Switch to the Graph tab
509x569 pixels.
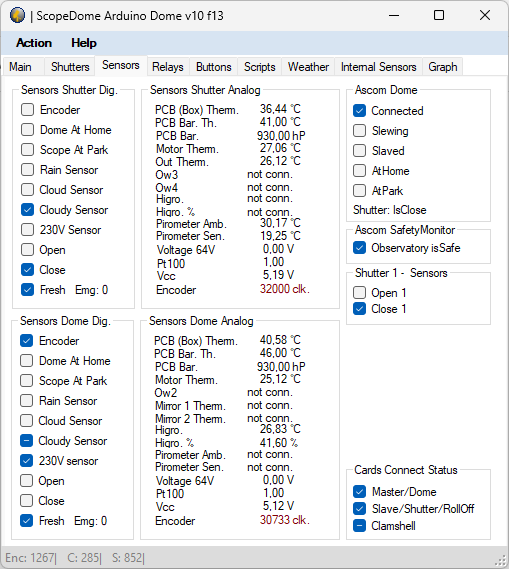(443, 67)
